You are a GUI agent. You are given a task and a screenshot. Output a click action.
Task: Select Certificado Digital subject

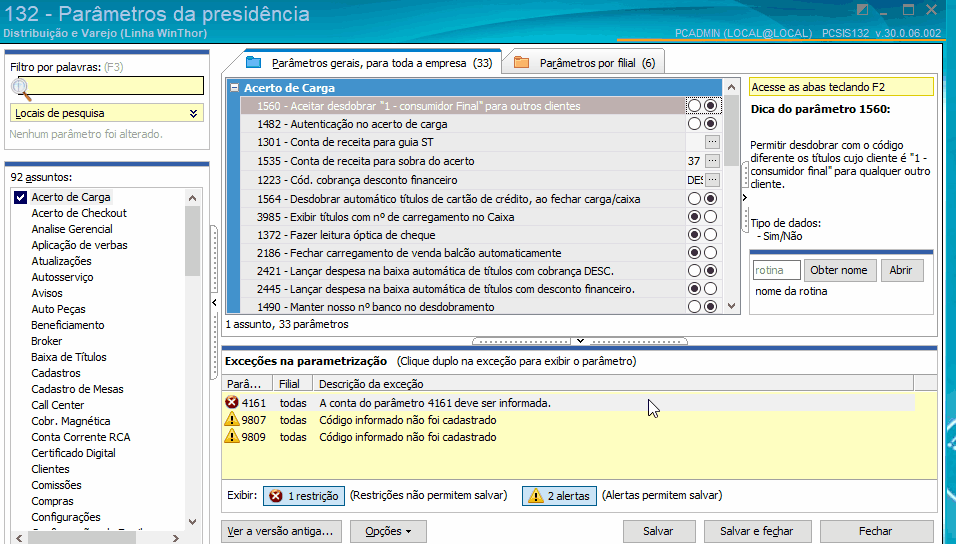pos(74,453)
